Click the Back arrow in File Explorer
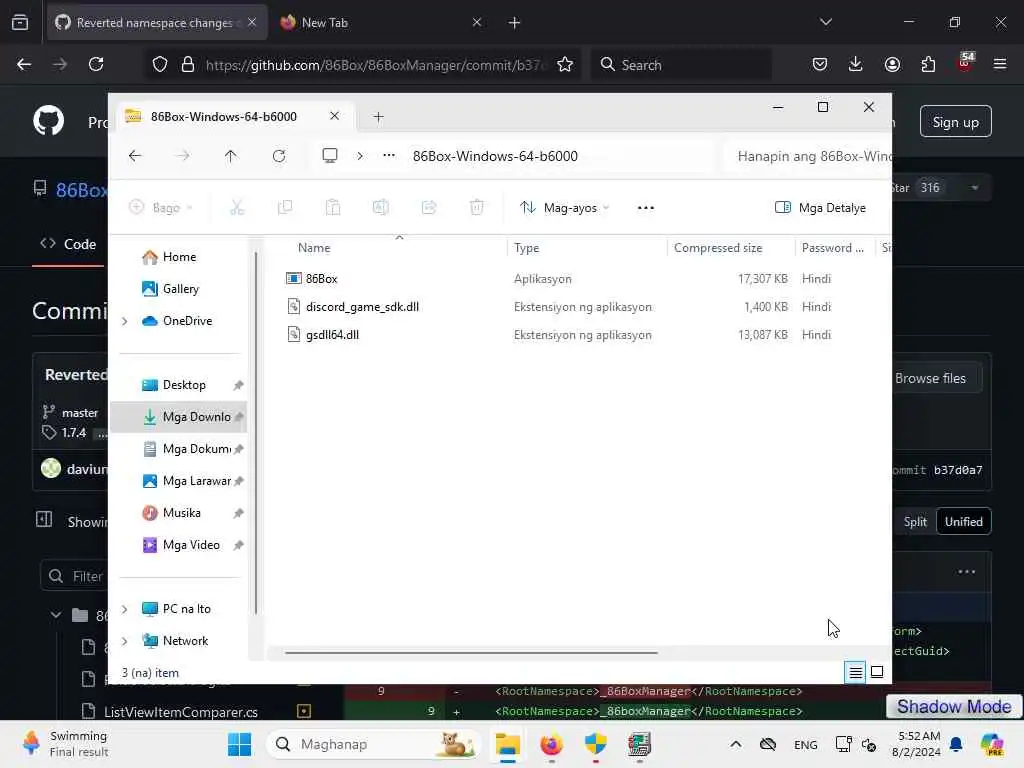This screenshot has height=768, width=1024. point(135,156)
